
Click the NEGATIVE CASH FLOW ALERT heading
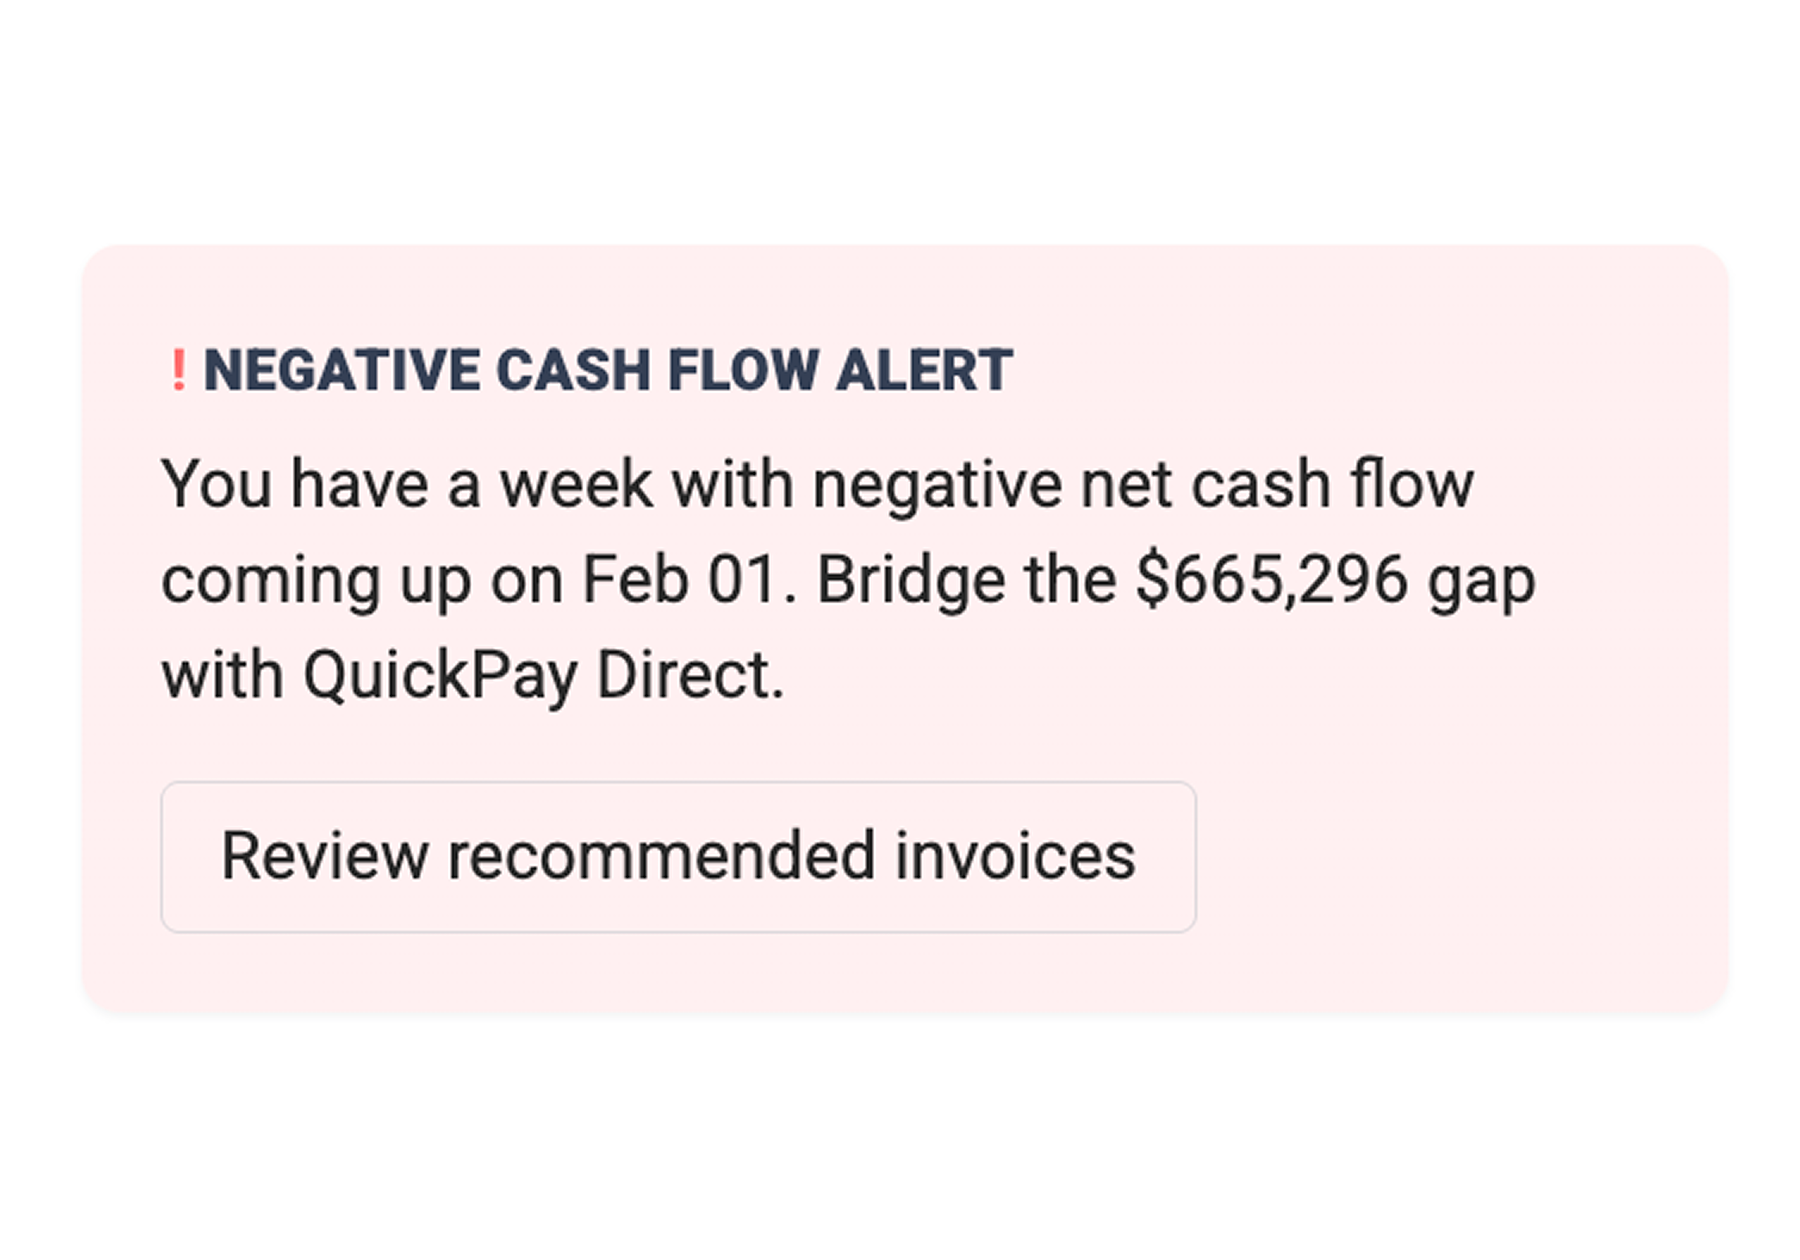pos(608,370)
